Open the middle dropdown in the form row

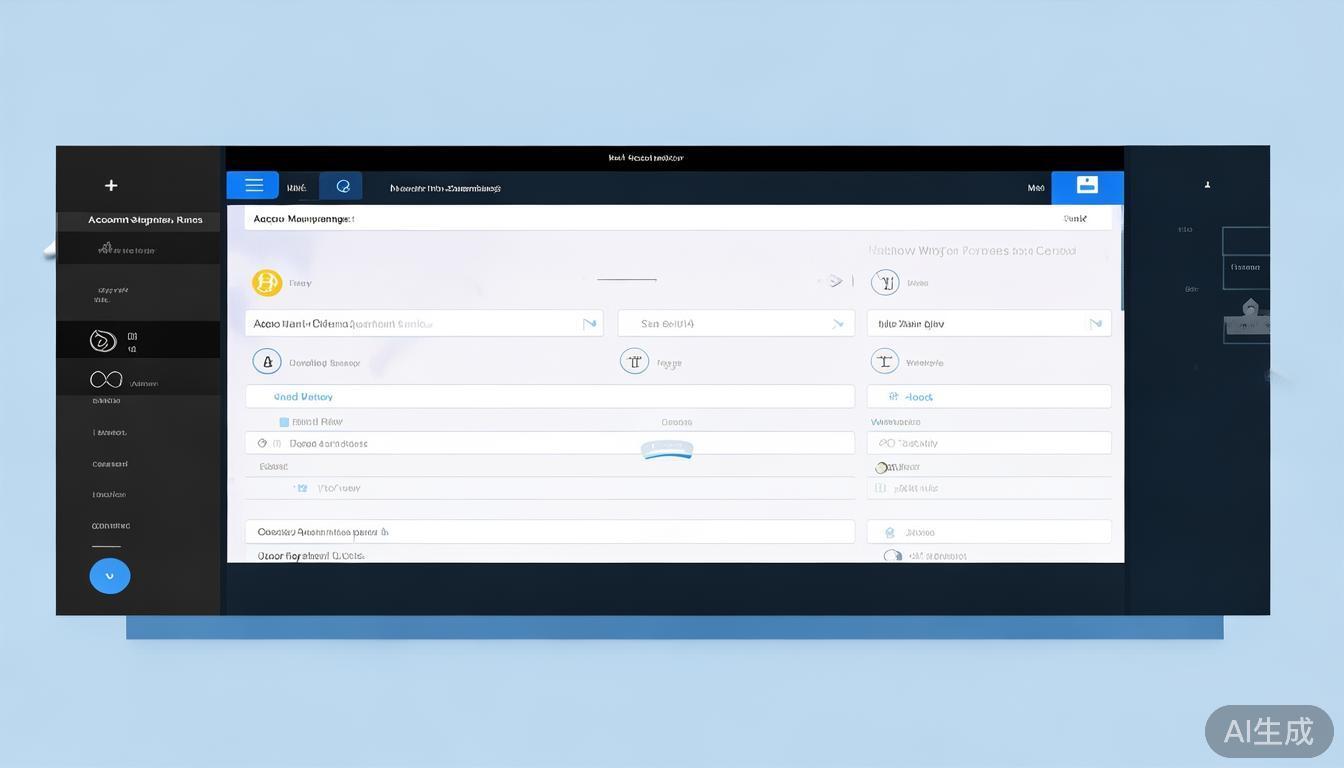pyautogui.click(x=837, y=323)
